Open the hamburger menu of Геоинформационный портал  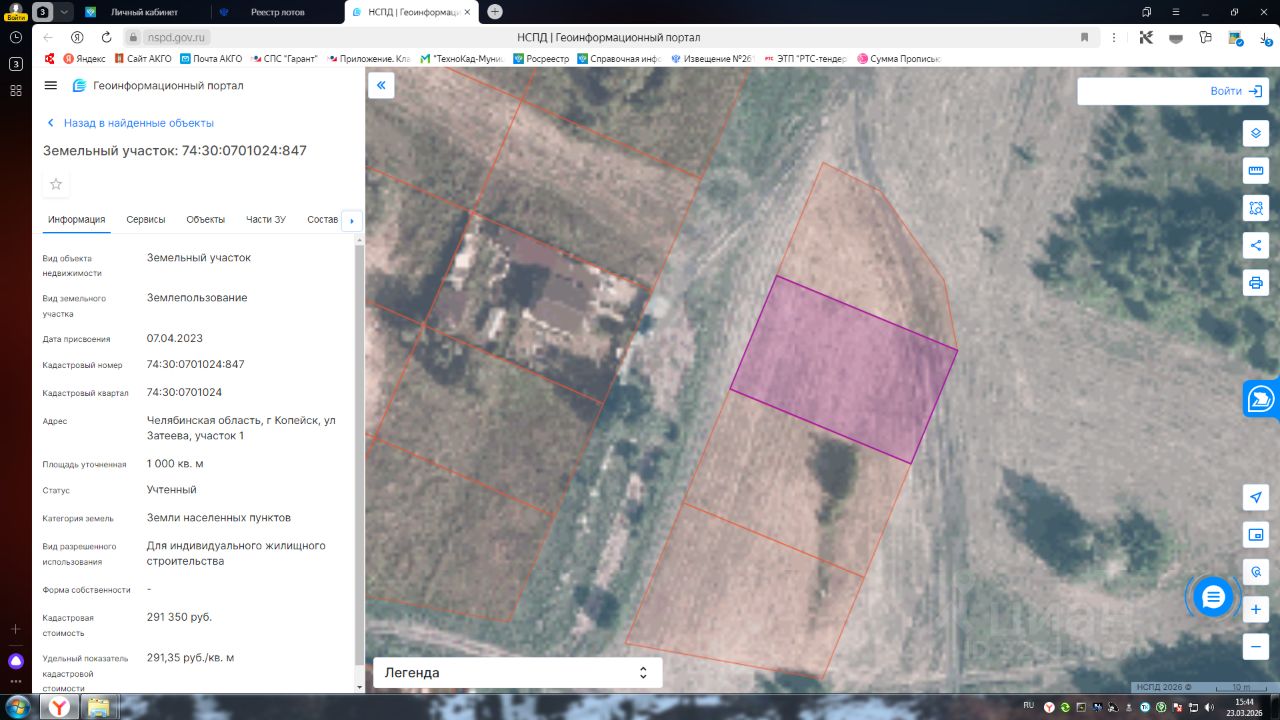tap(51, 86)
